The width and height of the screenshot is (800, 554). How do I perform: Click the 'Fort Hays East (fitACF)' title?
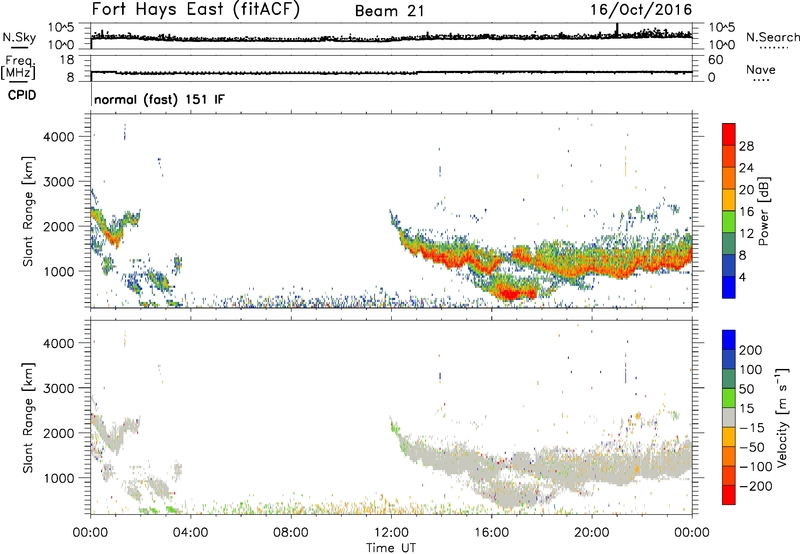click(196, 10)
